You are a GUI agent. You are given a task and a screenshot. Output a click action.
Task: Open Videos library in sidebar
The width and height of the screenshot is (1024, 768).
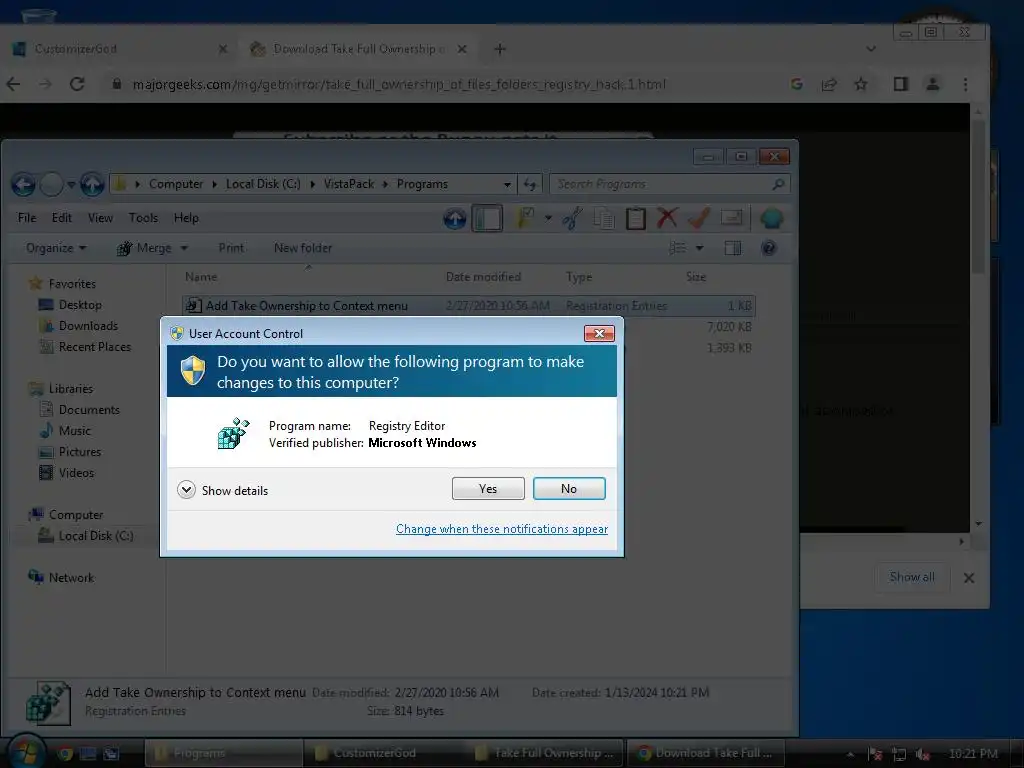click(76, 473)
